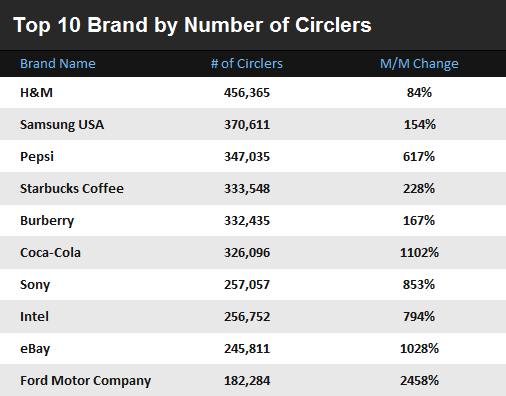
Task: Select the Samsung USA brand cell
Action: tap(62, 125)
